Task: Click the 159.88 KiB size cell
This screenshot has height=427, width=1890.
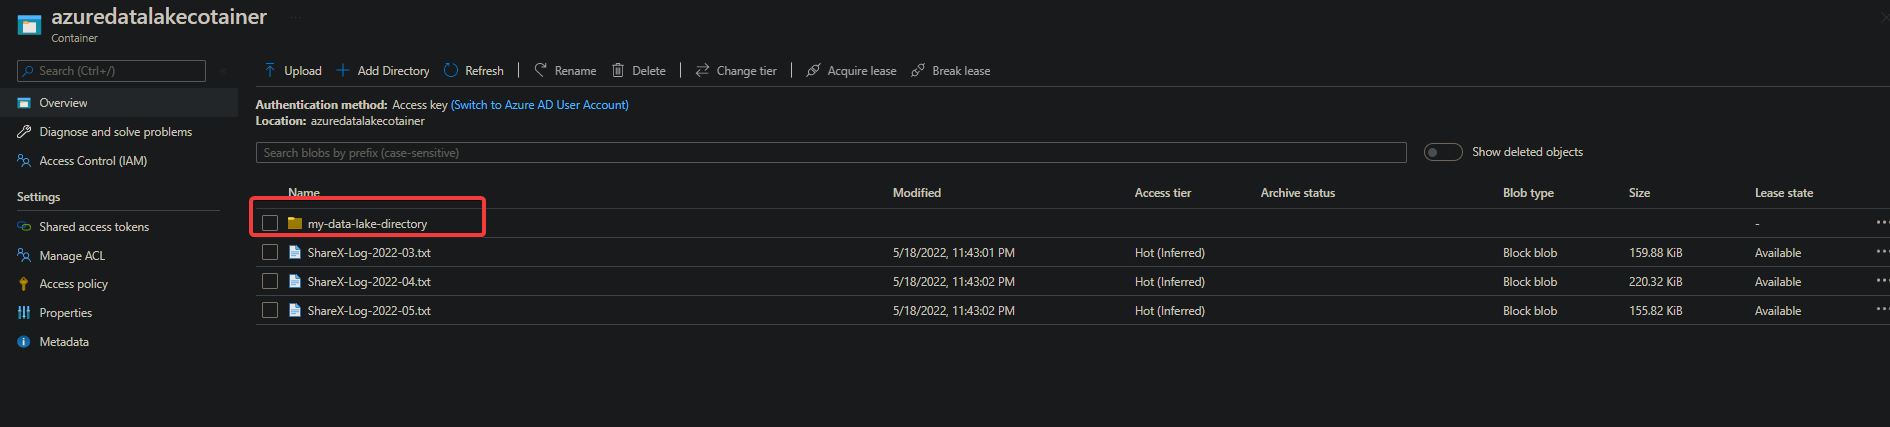Action: point(1656,253)
